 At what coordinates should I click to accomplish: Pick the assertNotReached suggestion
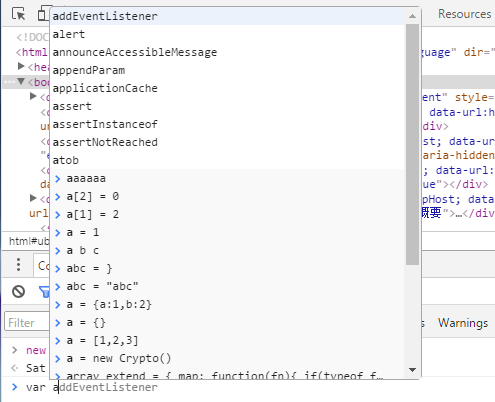click(227, 142)
